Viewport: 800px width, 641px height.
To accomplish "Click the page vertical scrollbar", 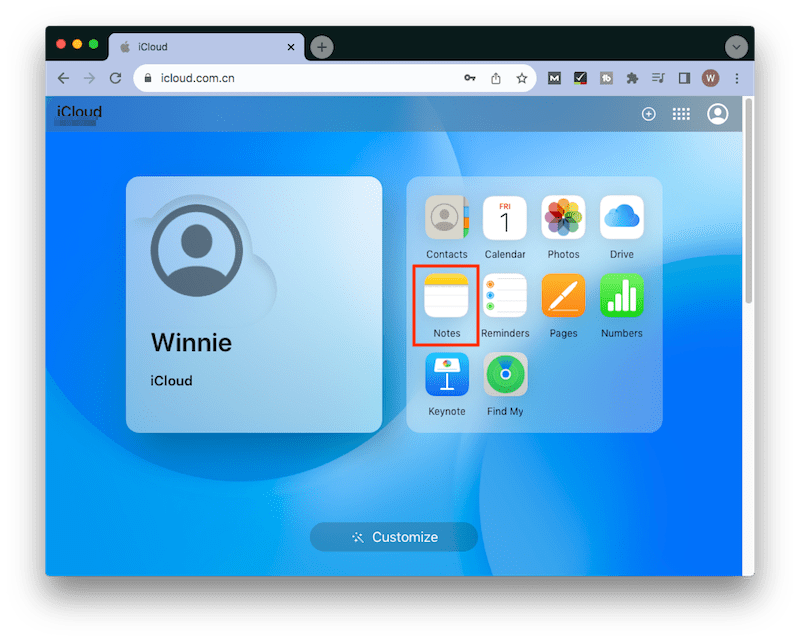I will point(748,202).
